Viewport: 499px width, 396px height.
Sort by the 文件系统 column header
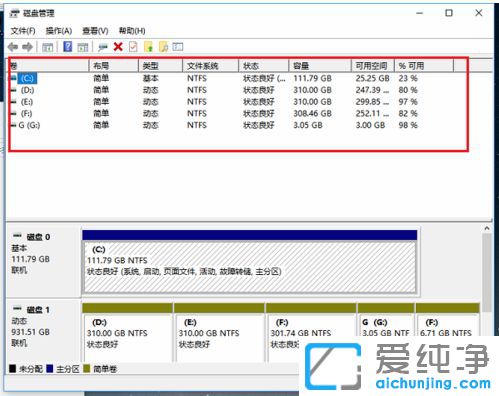click(x=211, y=66)
